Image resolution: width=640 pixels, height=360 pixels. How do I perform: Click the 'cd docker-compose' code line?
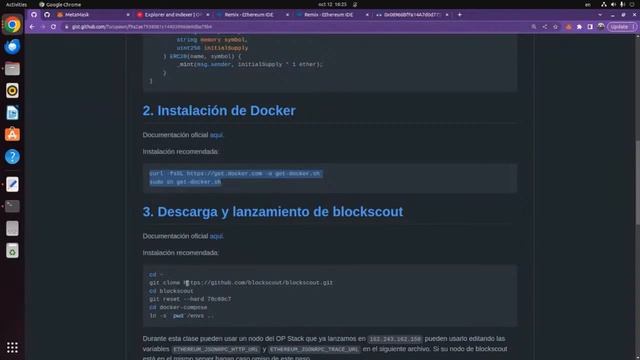click(x=178, y=307)
